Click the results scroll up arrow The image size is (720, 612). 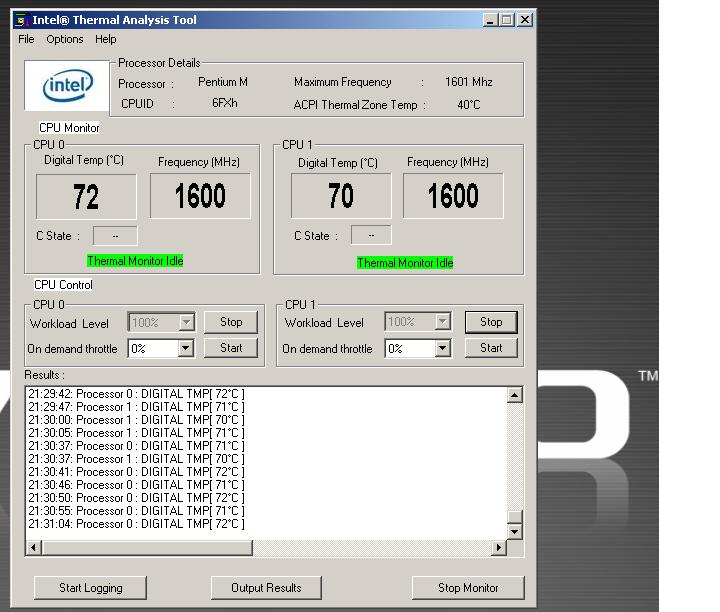tap(515, 395)
